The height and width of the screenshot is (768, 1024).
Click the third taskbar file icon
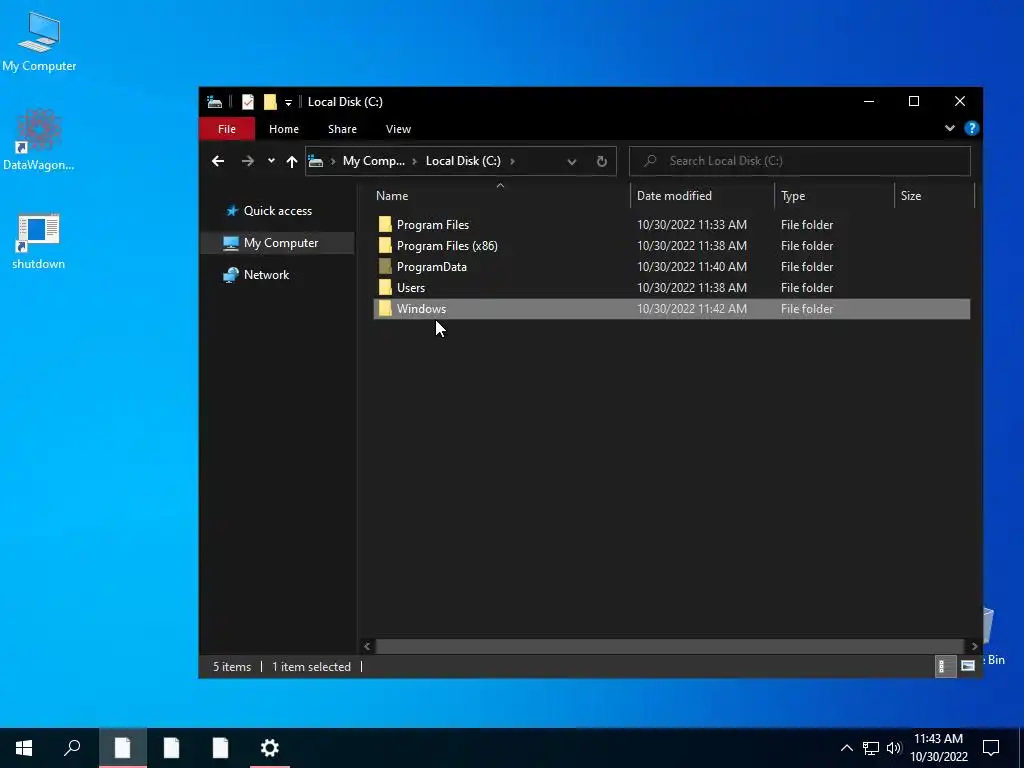(x=220, y=748)
